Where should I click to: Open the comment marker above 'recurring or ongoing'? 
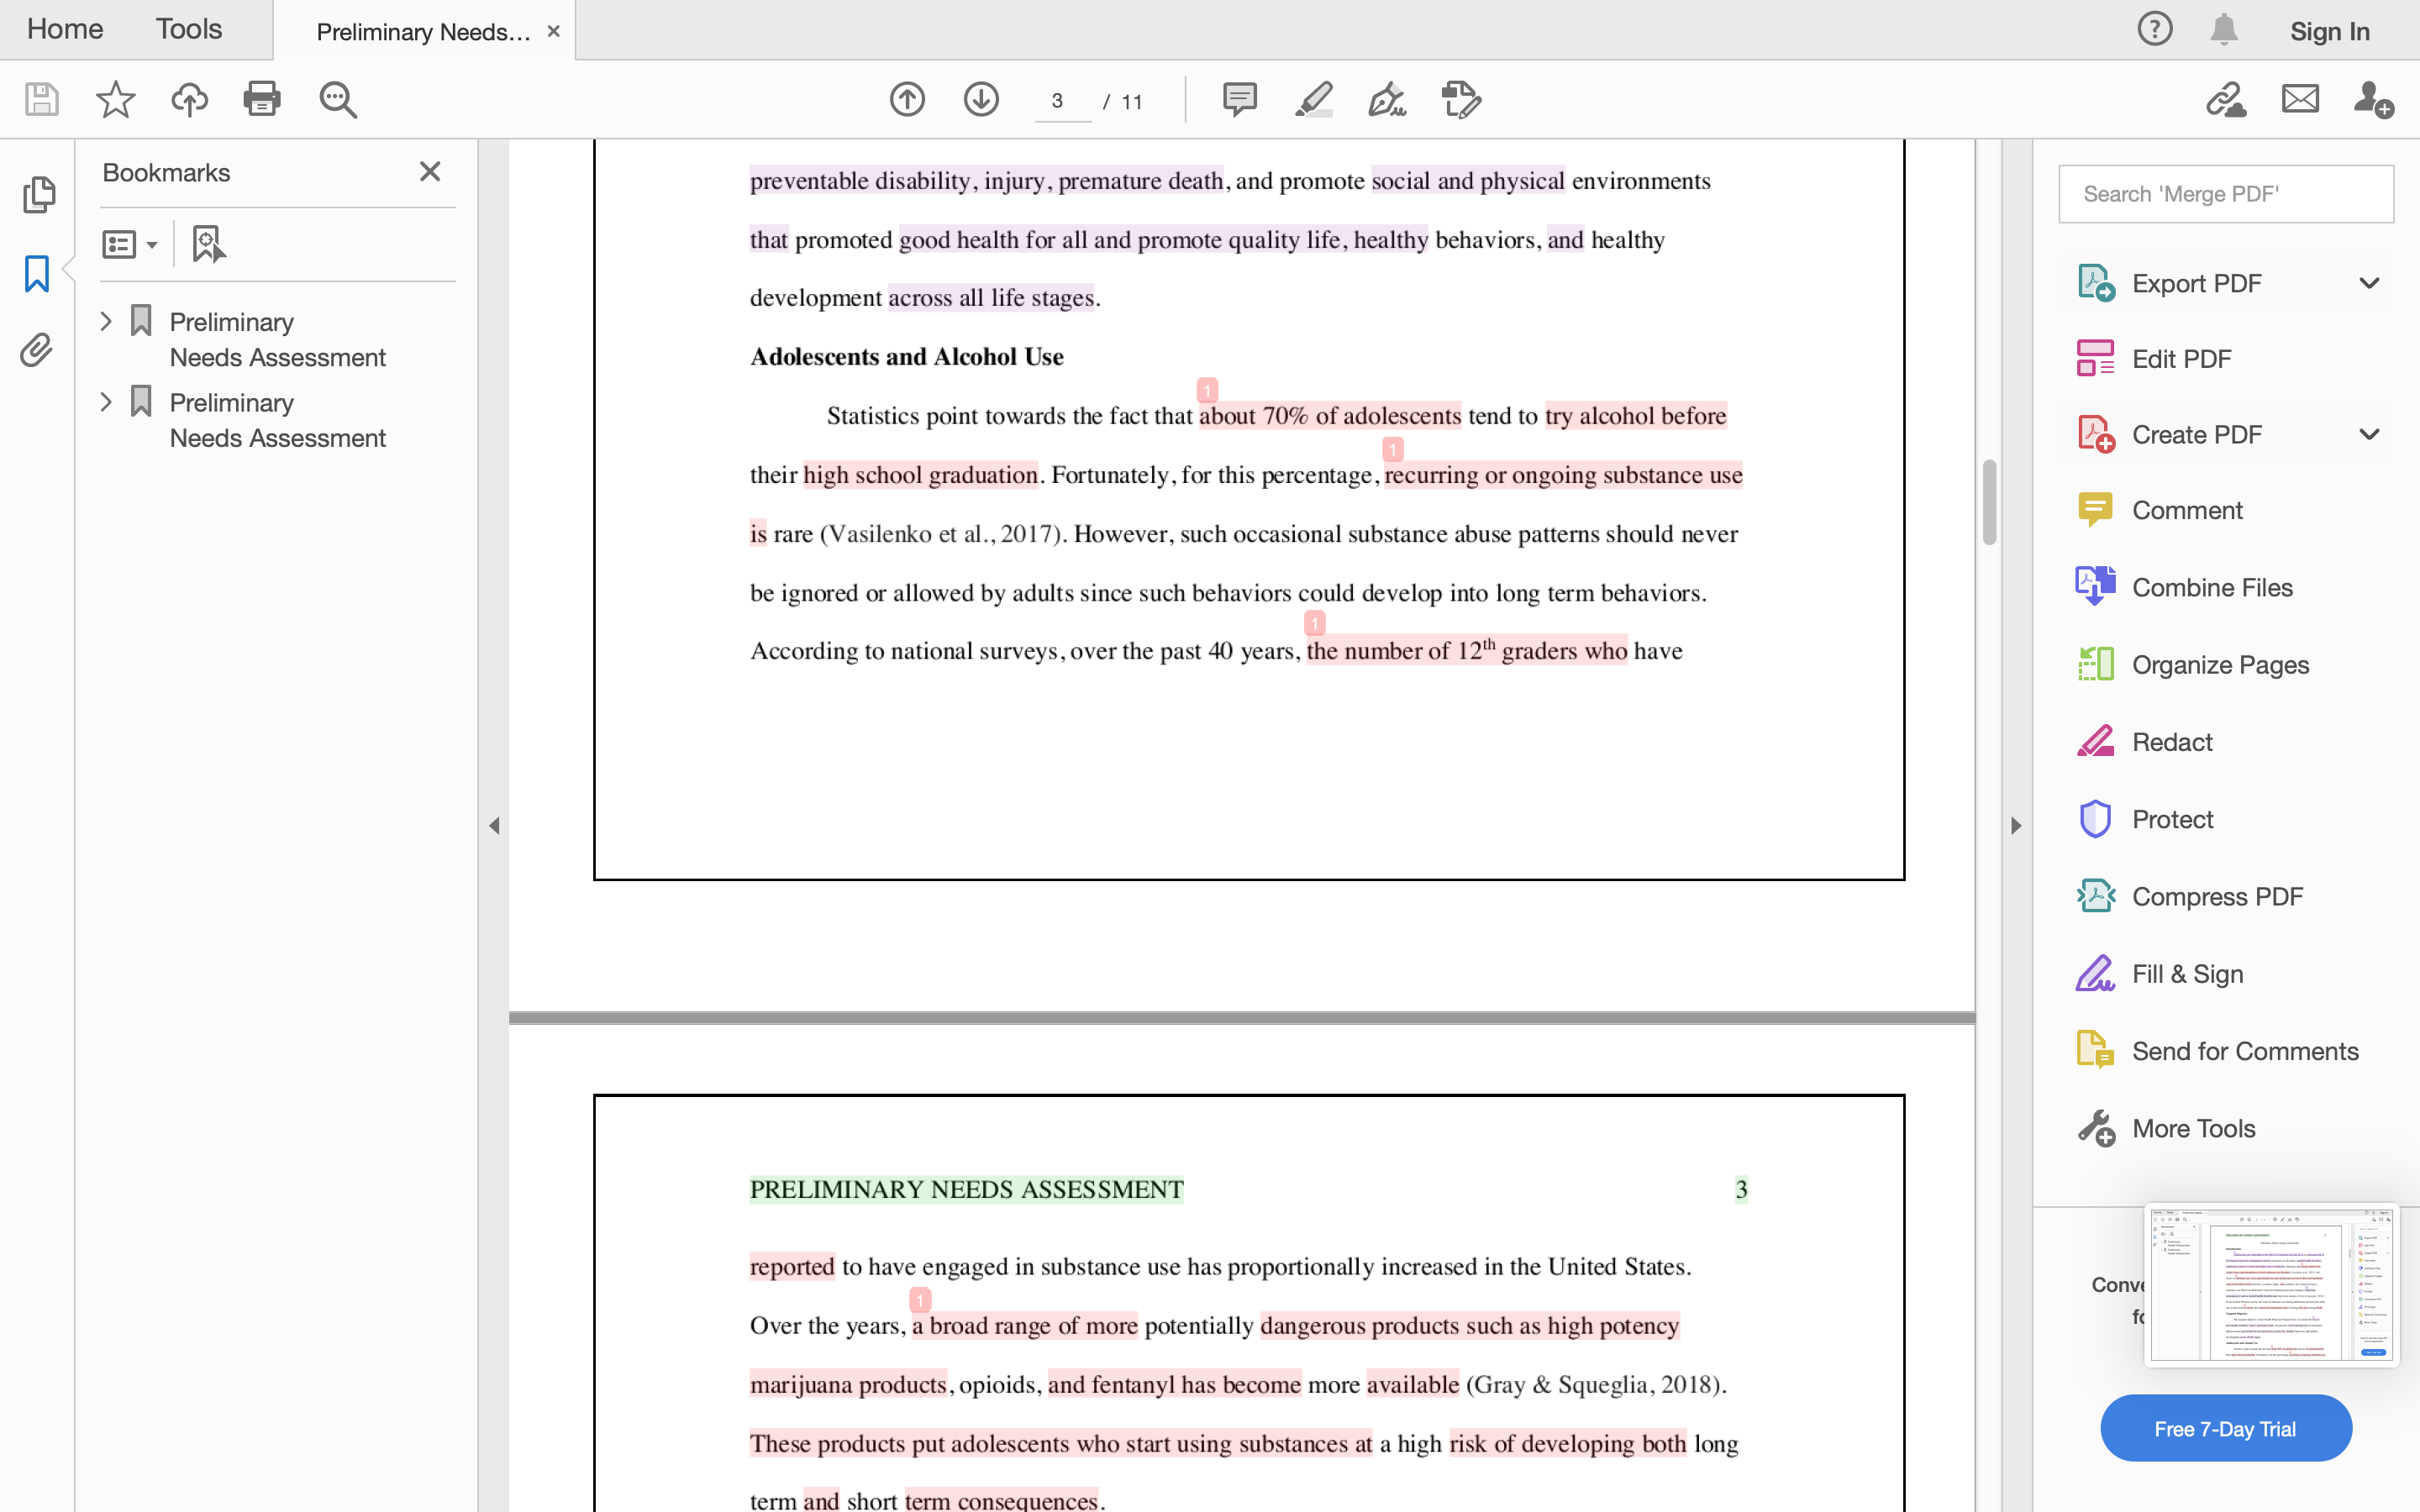coord(1393,449)
